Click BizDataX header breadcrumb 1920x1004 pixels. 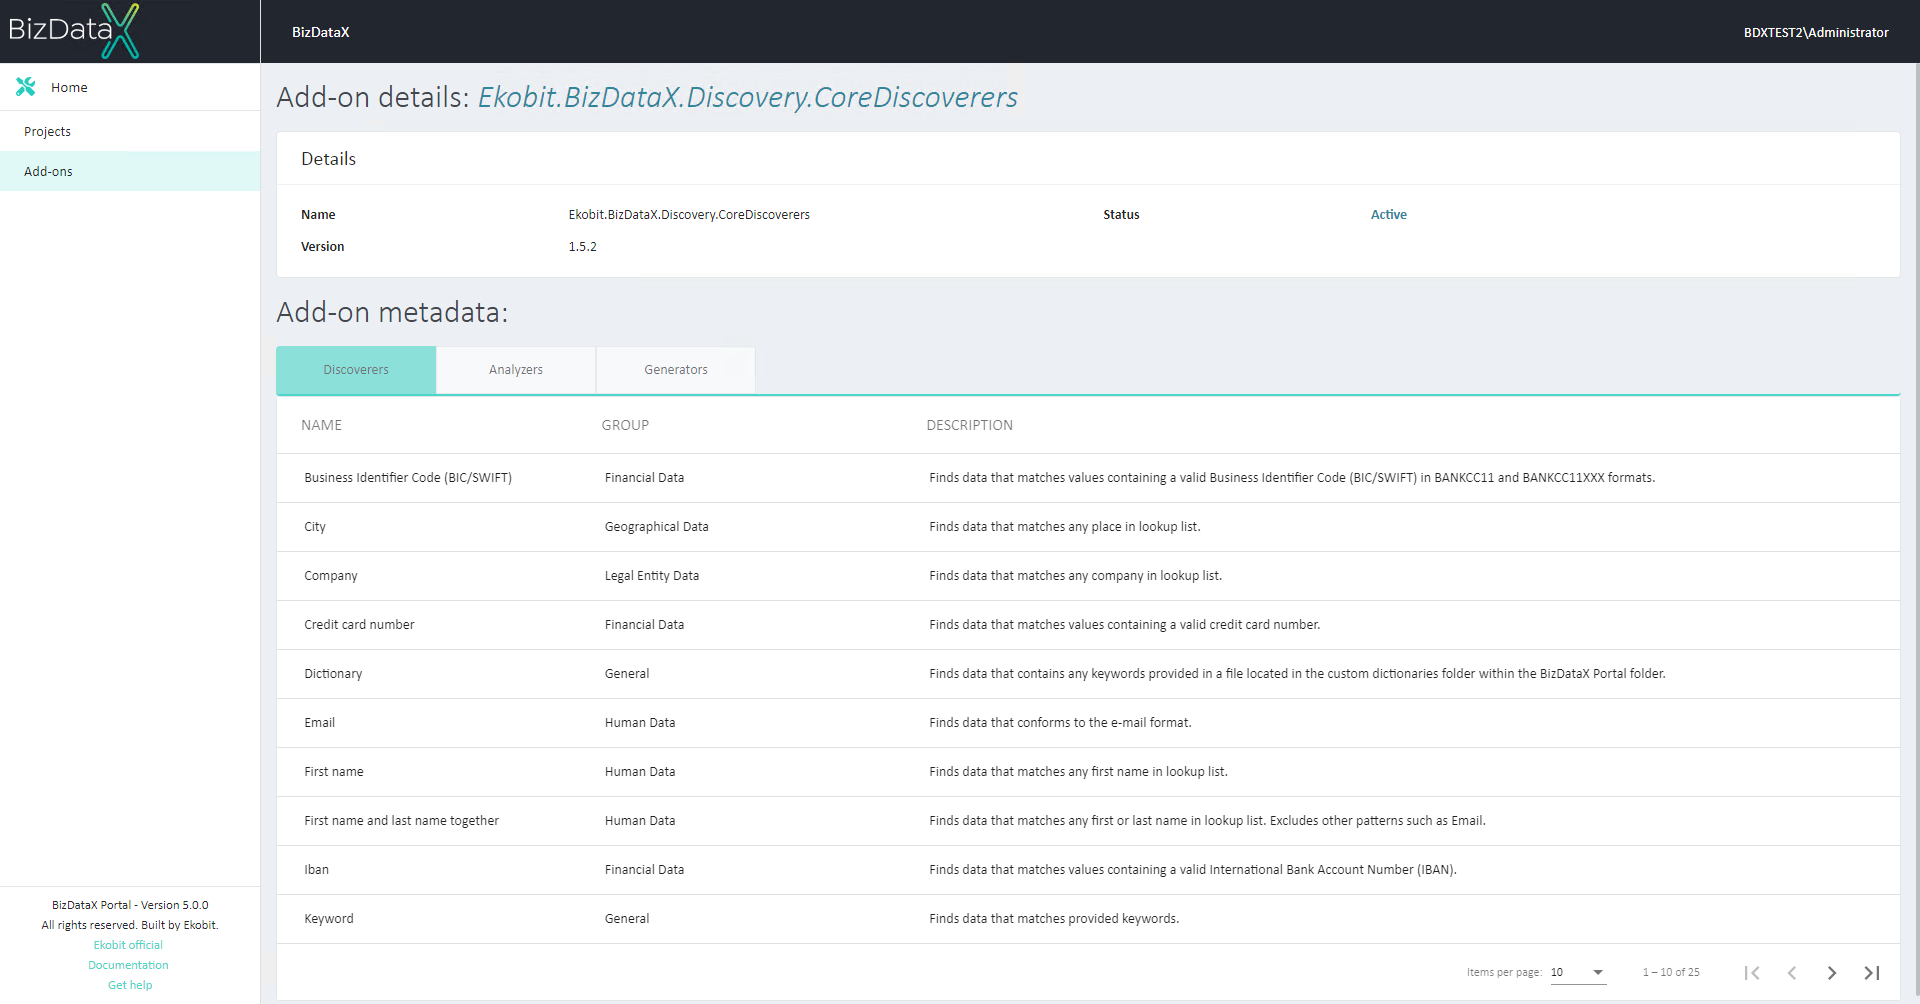[320, 32]
